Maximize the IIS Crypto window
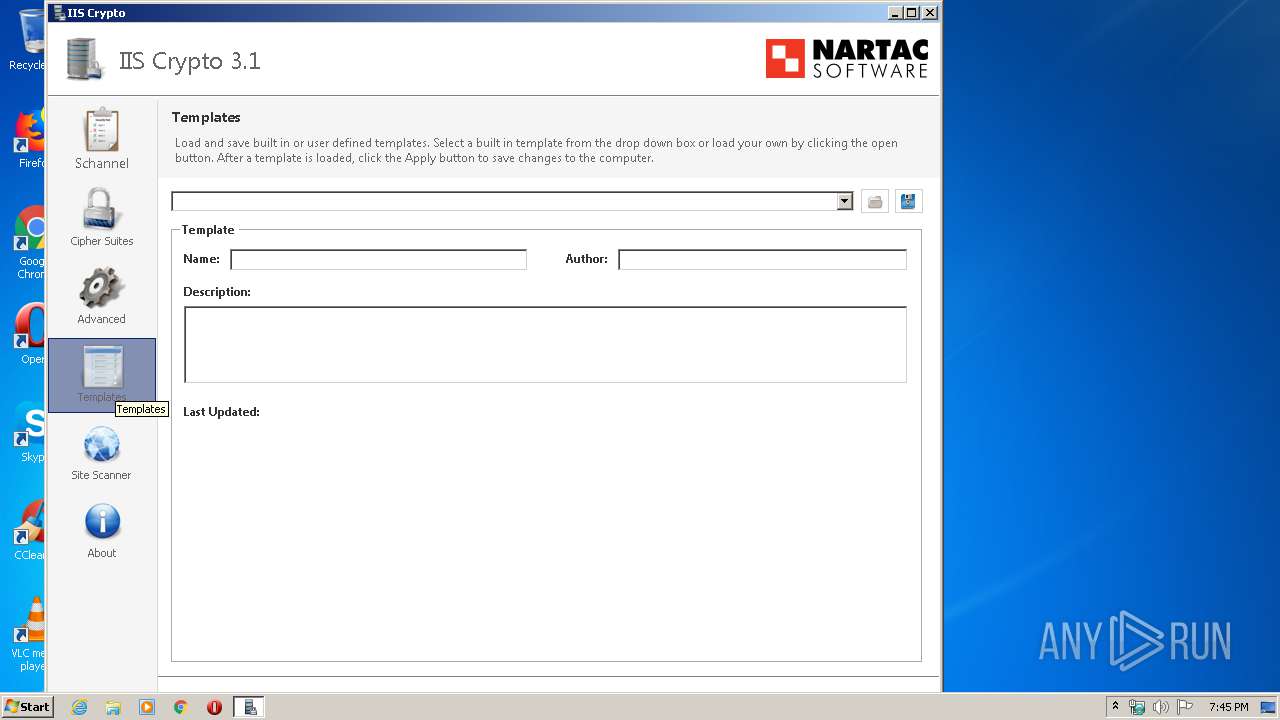 911,13
